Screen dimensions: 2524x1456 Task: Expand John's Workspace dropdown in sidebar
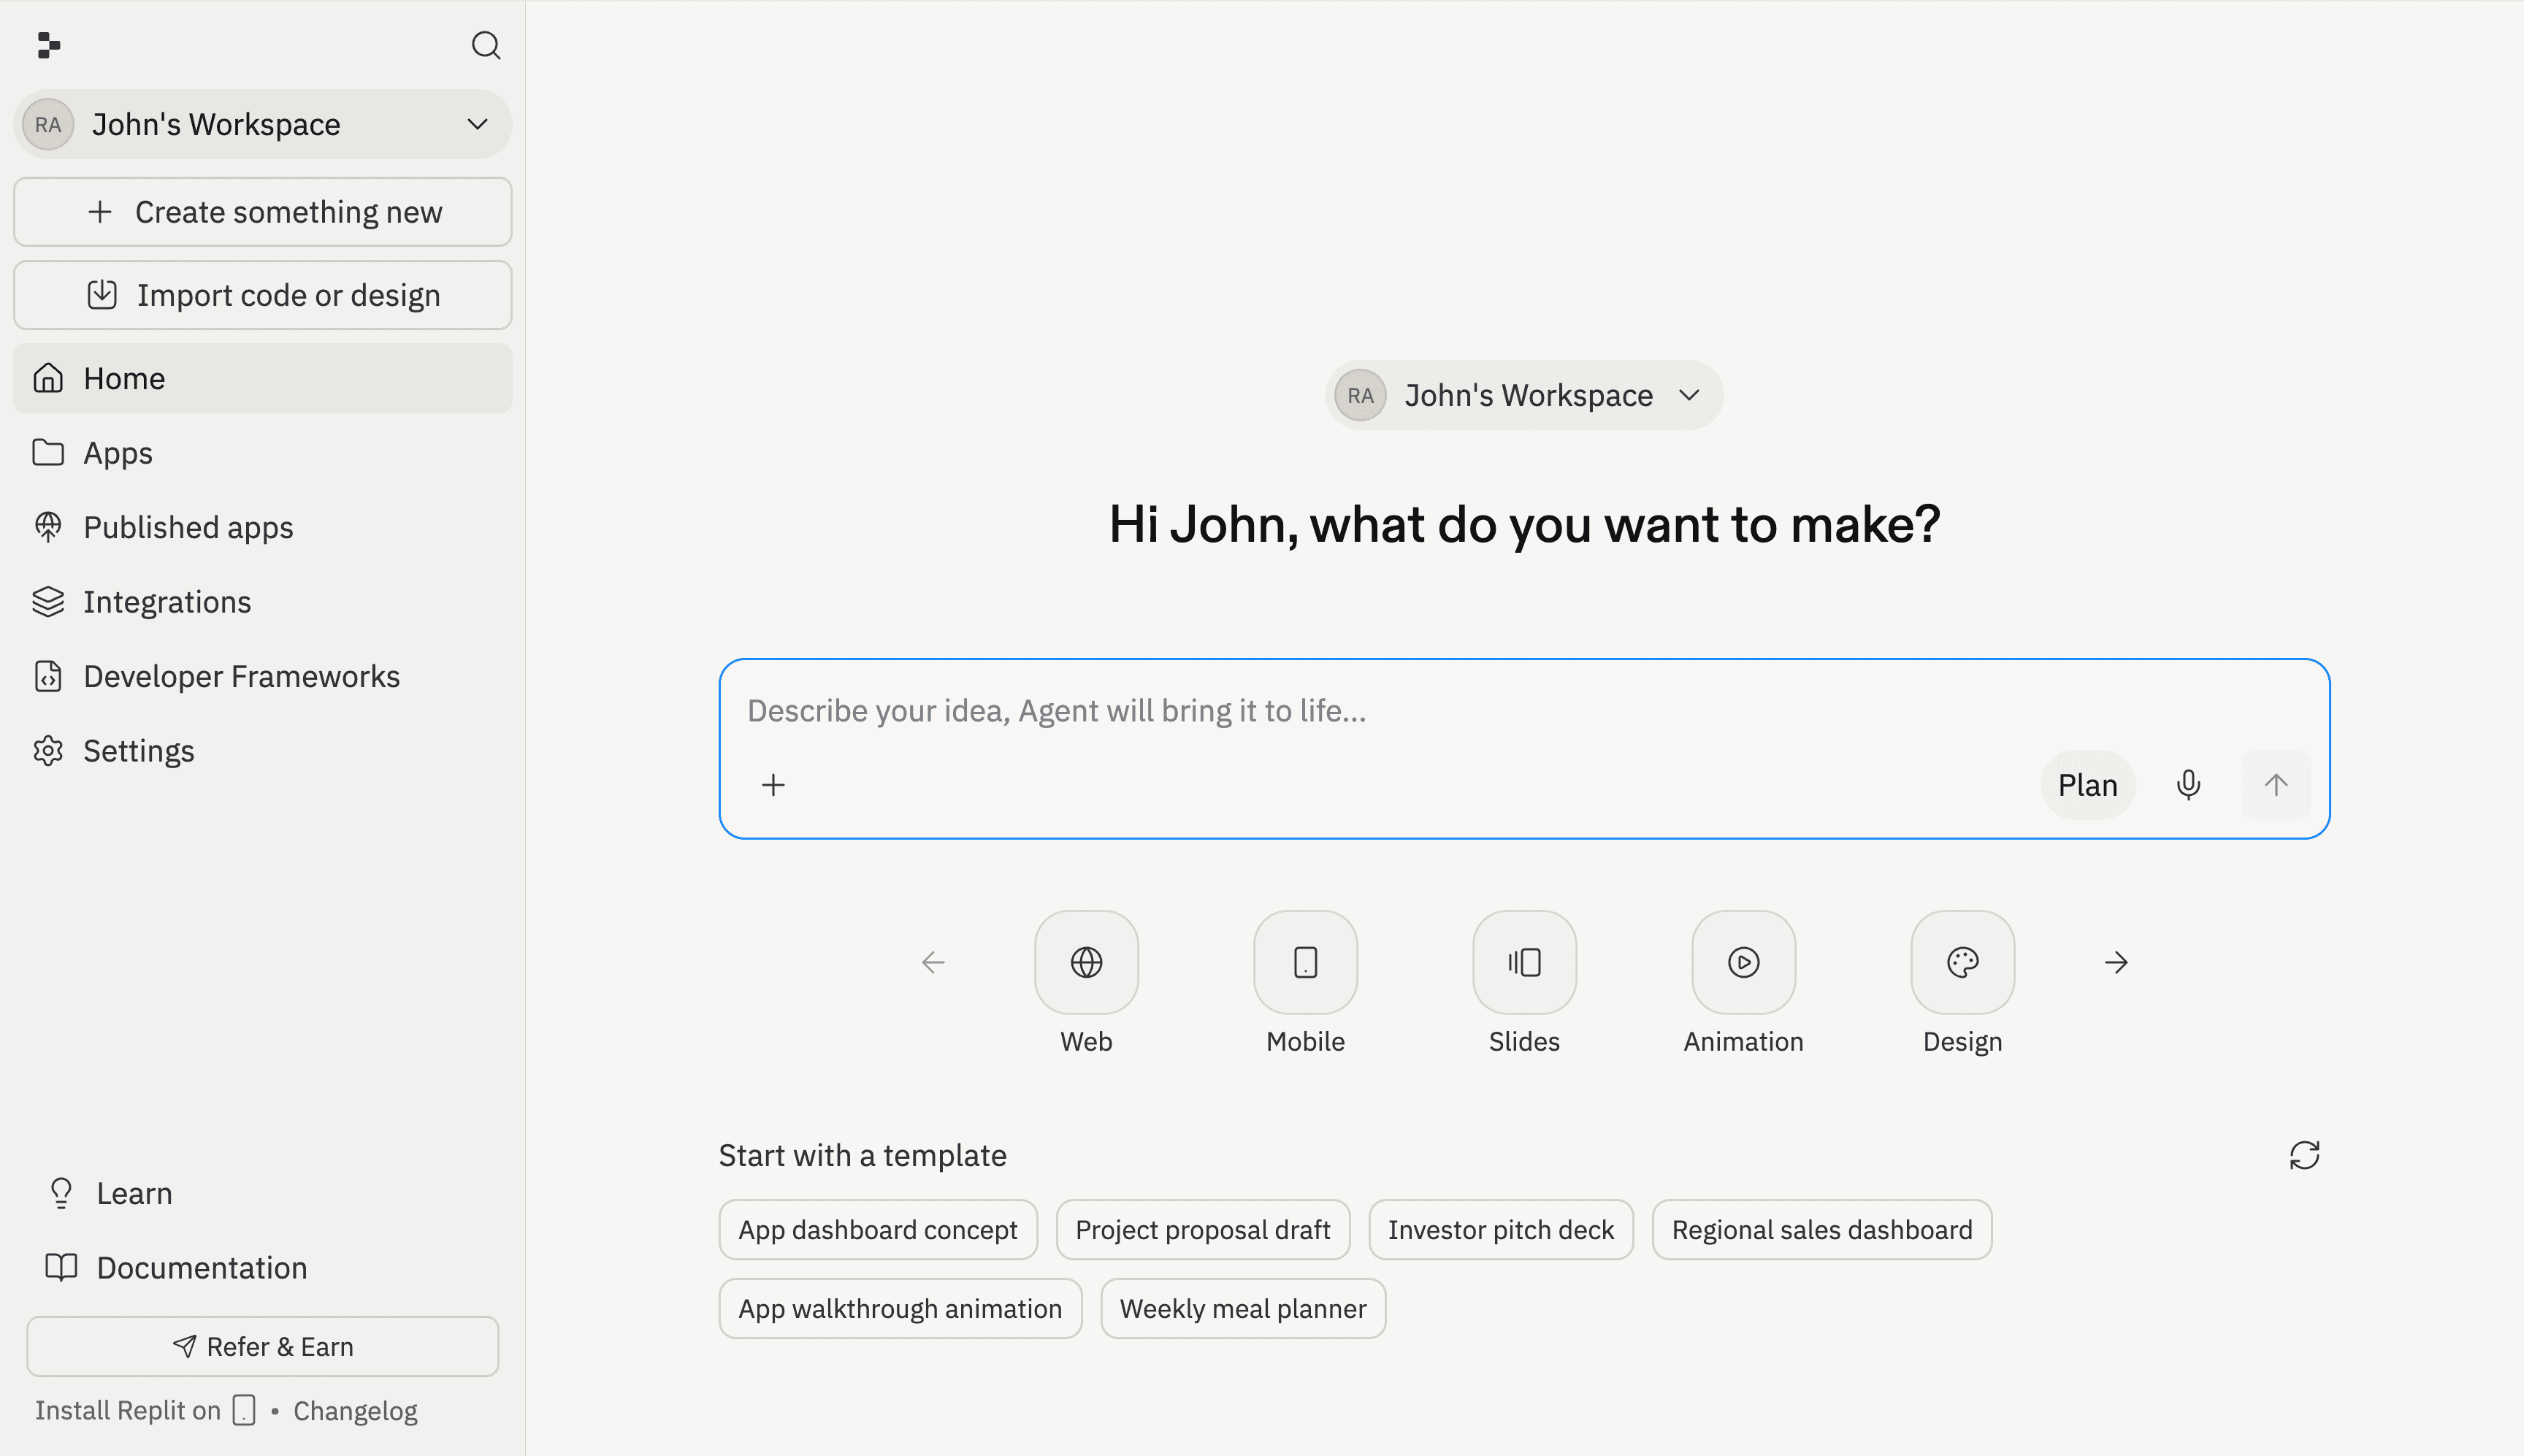coord(262,124)
